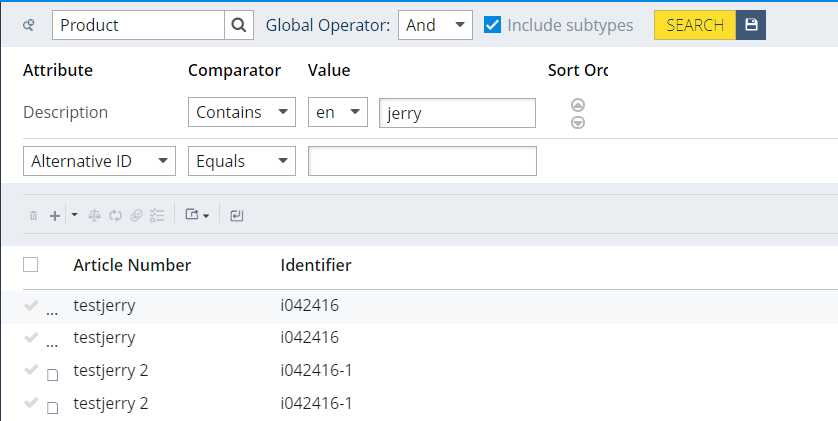This screenshot has height=421, width=838.
Task: Click the chain link icon in toolbar
Action: (x=135, y=215)
